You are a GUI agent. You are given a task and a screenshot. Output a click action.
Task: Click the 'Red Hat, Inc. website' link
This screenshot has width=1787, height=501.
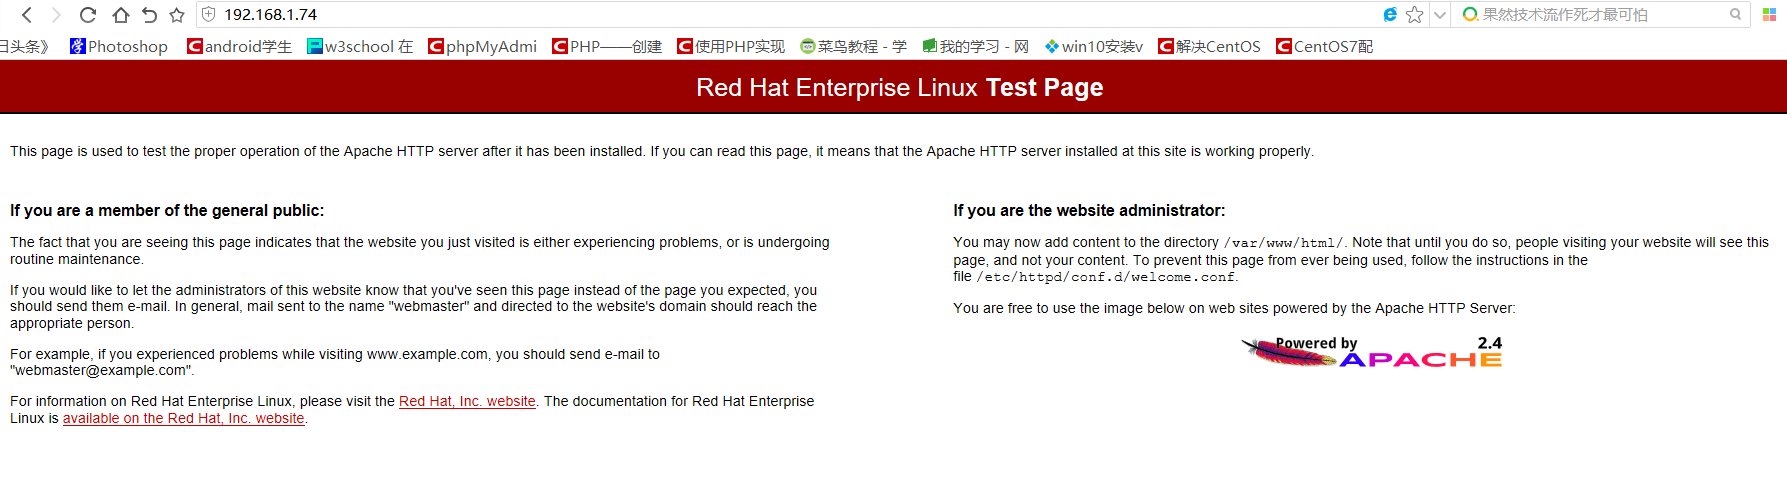click(x=467, y=401)
